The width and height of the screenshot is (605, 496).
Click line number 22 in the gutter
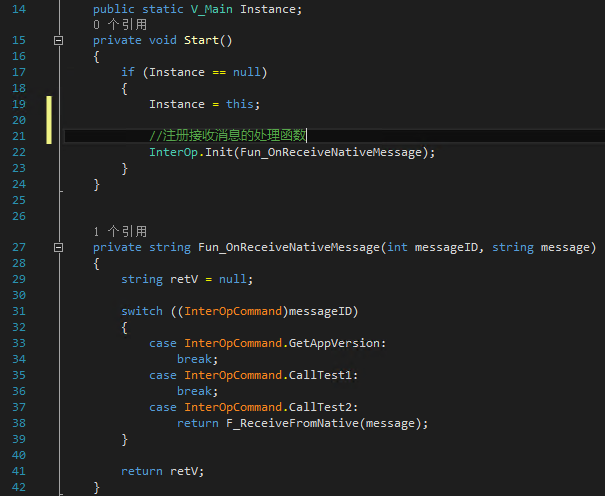(19, 152)
